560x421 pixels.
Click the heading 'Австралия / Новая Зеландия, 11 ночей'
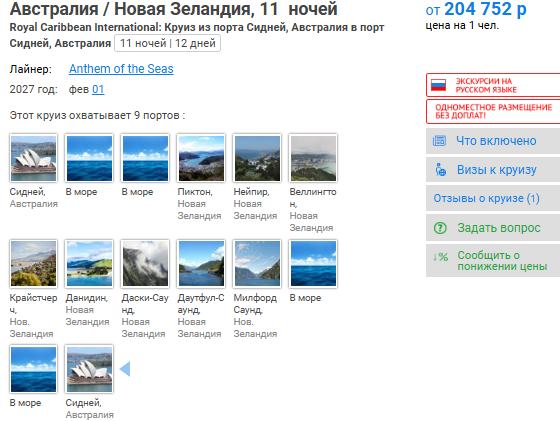point(174,9)
